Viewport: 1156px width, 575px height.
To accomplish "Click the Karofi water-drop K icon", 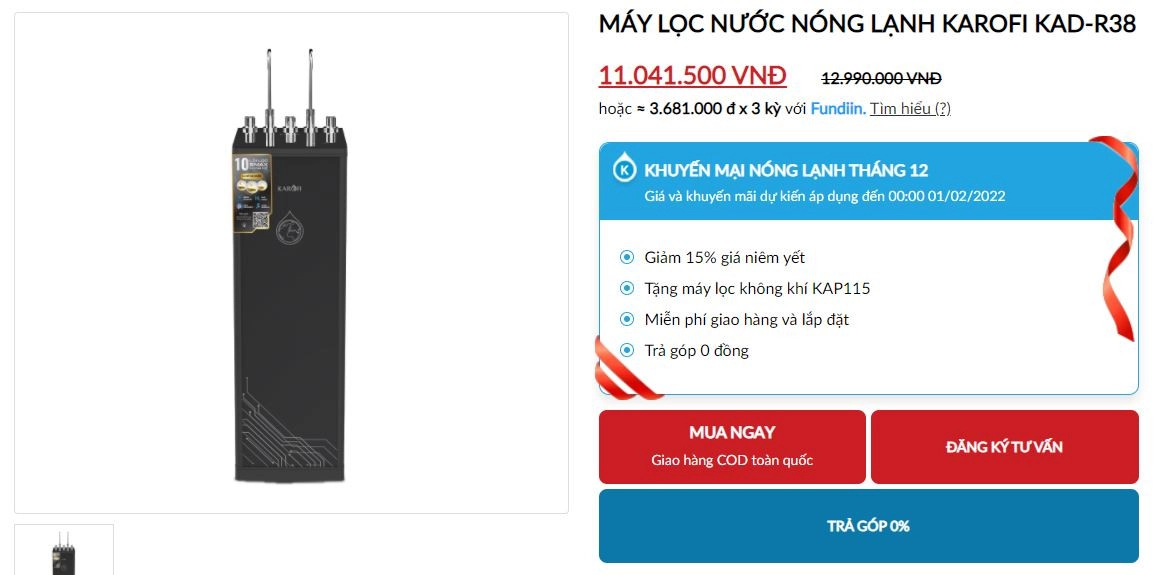I will [x=625, y=170].
